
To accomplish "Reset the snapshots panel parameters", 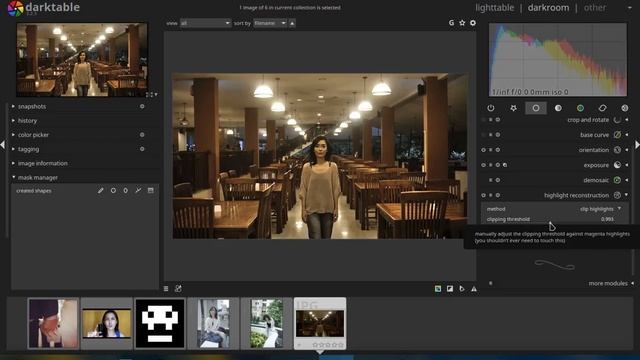I will (142, 106).
